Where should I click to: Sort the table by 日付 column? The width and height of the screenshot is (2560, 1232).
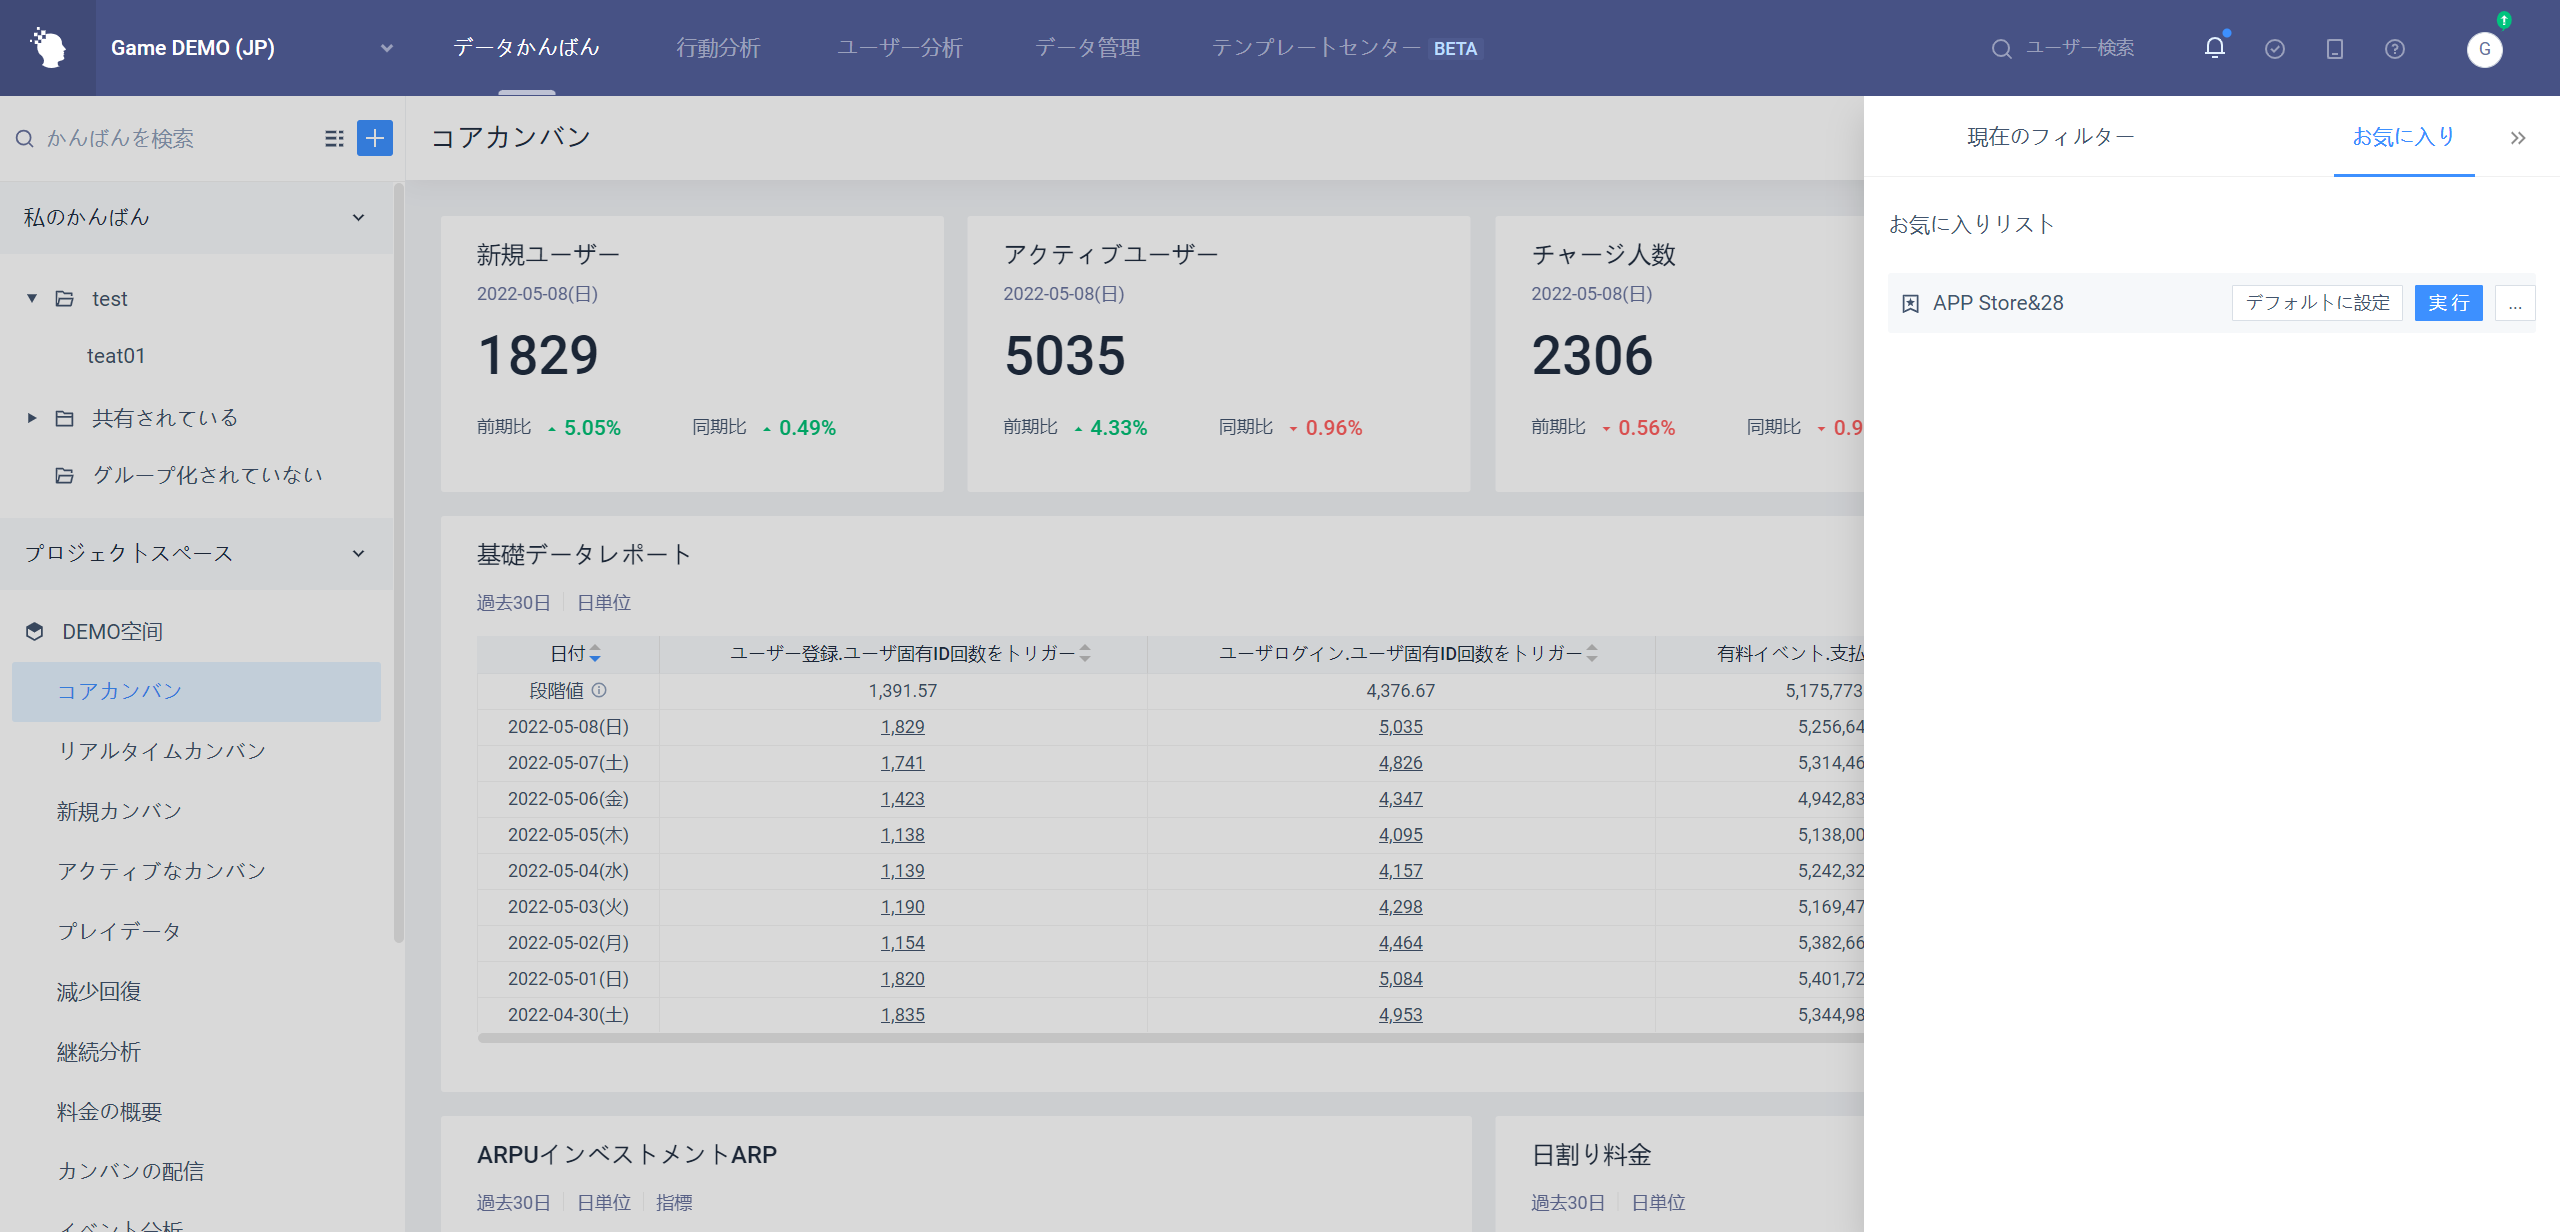[x=595, y=654]
